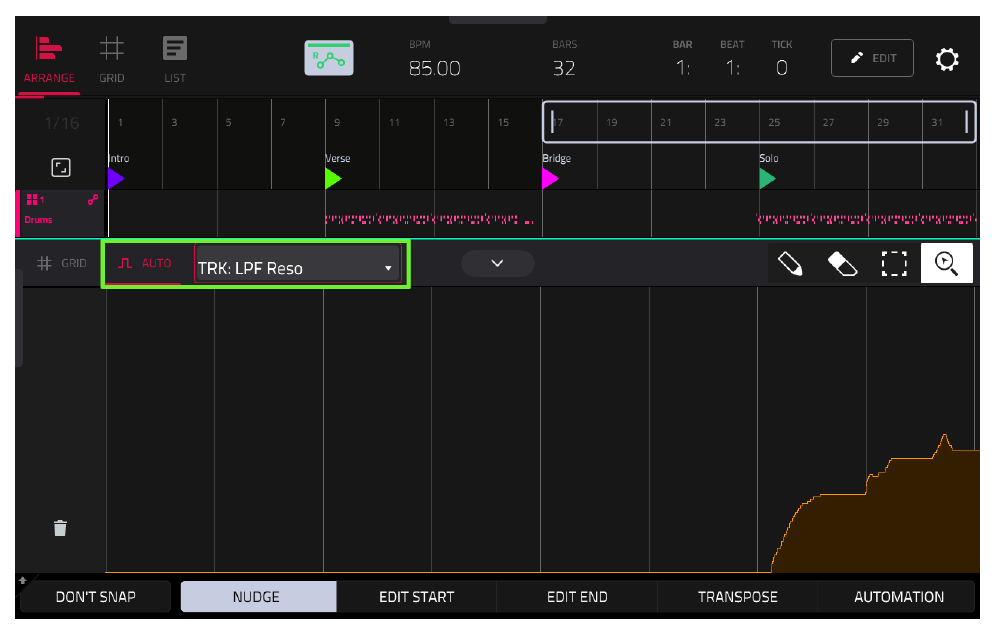
Task: Click the drum pads icon on track 1
Action: pos(32,200)
